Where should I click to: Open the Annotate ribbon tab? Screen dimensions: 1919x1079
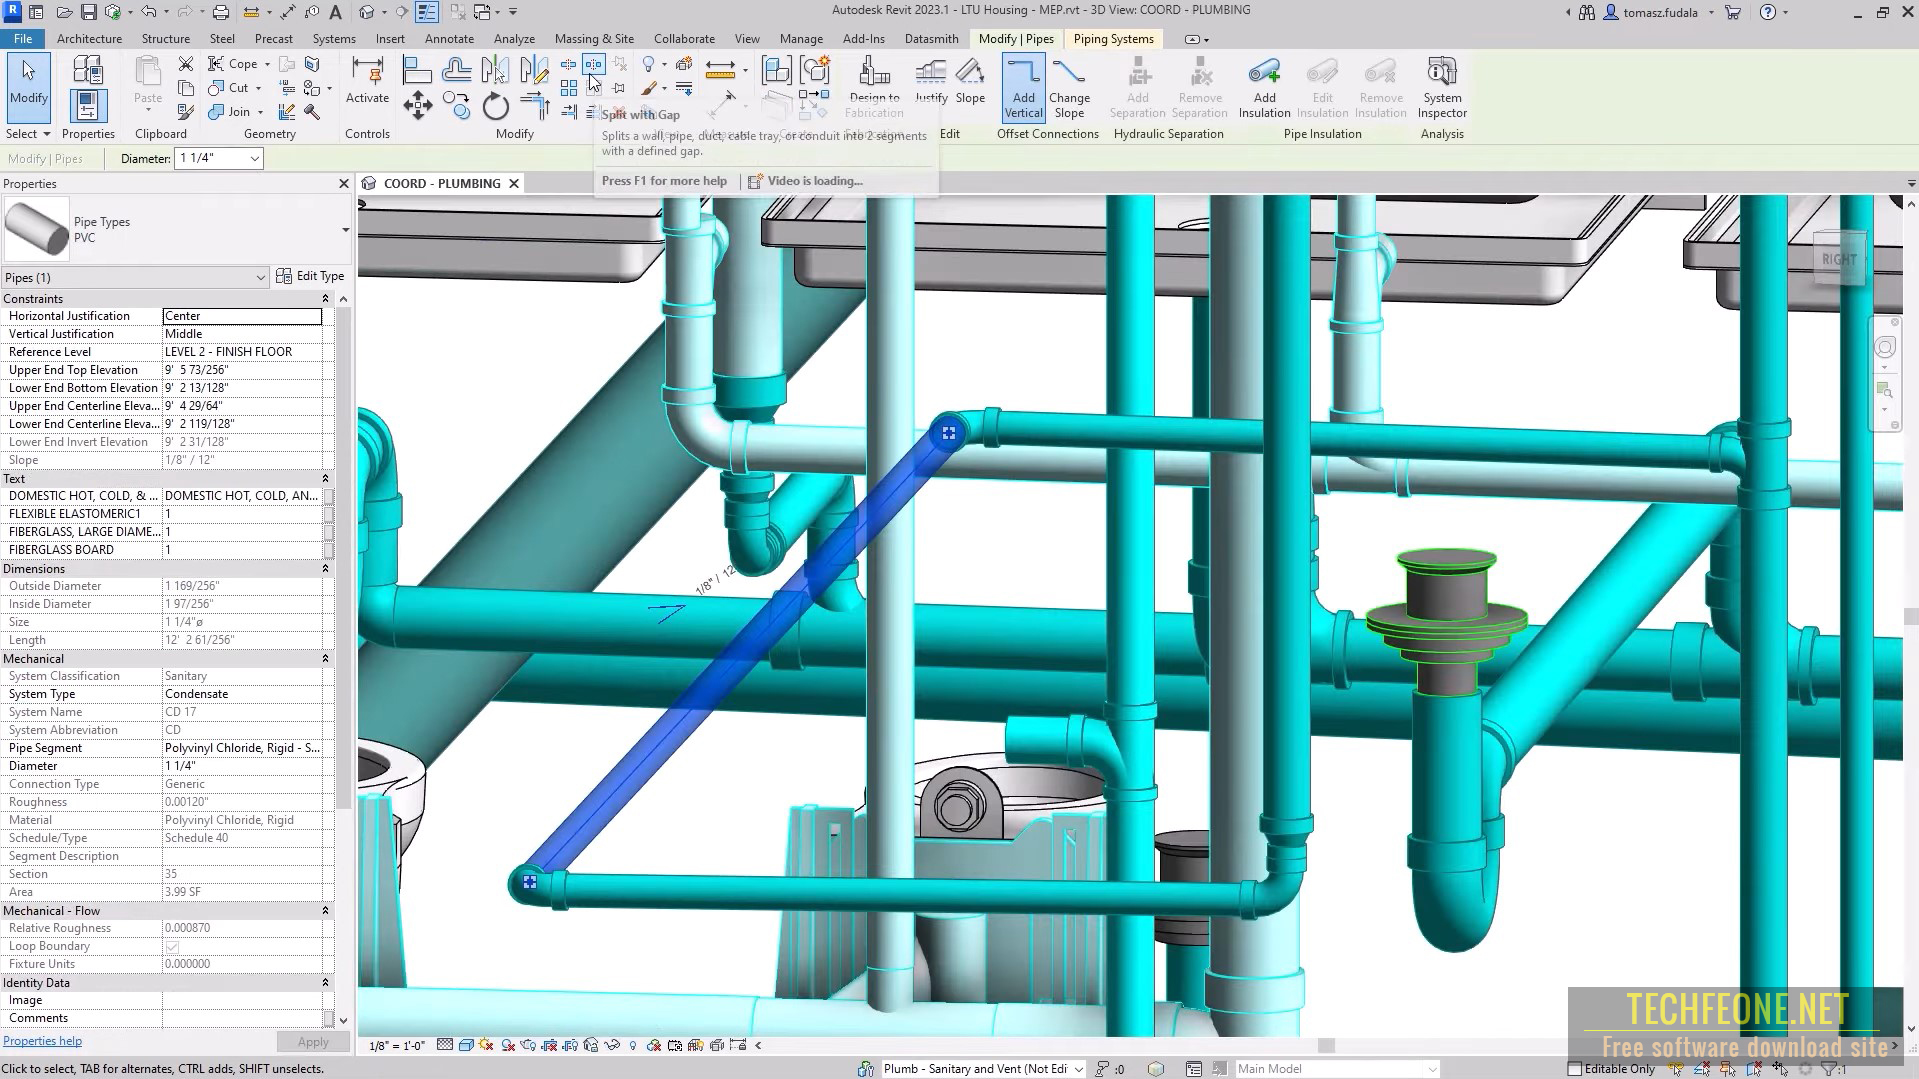[449, 38]
